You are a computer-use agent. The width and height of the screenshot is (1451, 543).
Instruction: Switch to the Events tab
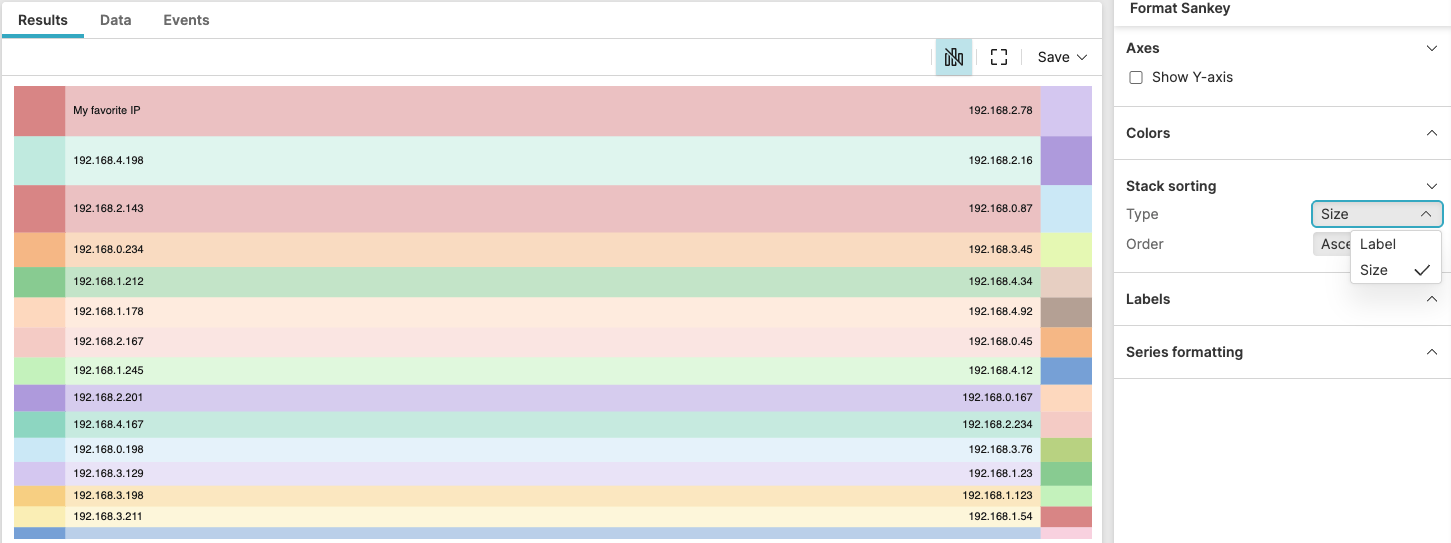186,20
